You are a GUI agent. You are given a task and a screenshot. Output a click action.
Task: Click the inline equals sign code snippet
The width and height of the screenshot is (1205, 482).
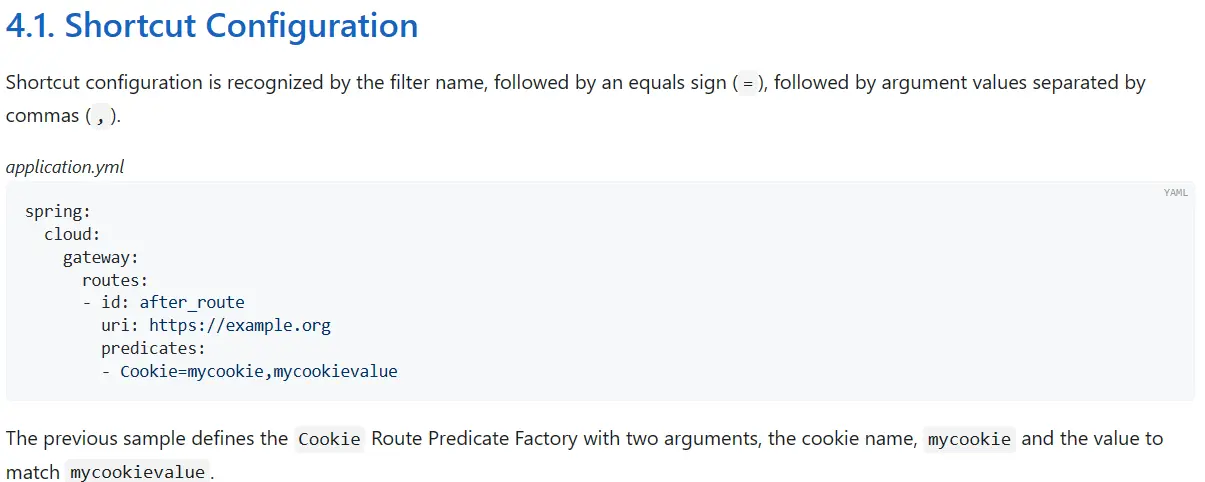coord(746,83)
